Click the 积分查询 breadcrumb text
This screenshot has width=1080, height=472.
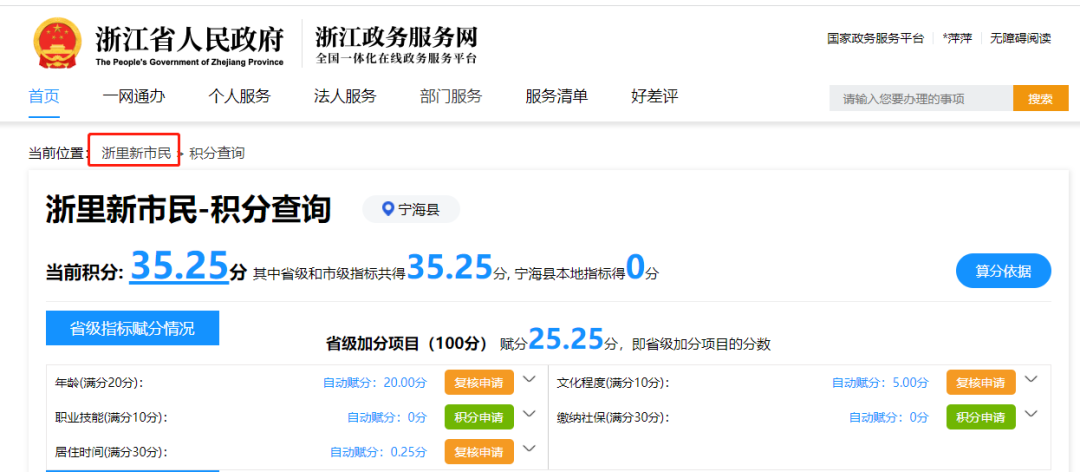[x=217, y=153]
